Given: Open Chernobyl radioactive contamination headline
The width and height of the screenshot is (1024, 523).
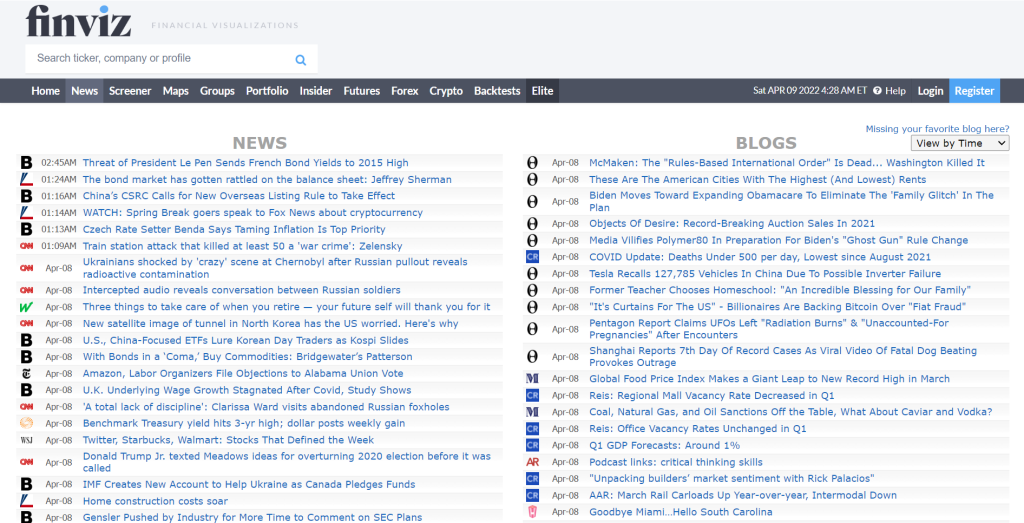Looking at the screenshot, I should (x=275, y=268).
